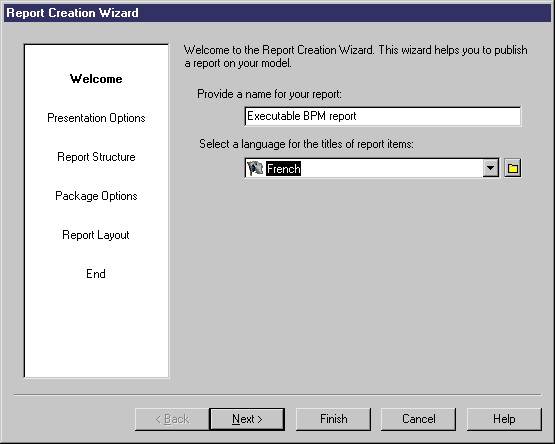Select the Package Options step
The height and width of the screenshot is (444, 555).
(x=96, y=196)
